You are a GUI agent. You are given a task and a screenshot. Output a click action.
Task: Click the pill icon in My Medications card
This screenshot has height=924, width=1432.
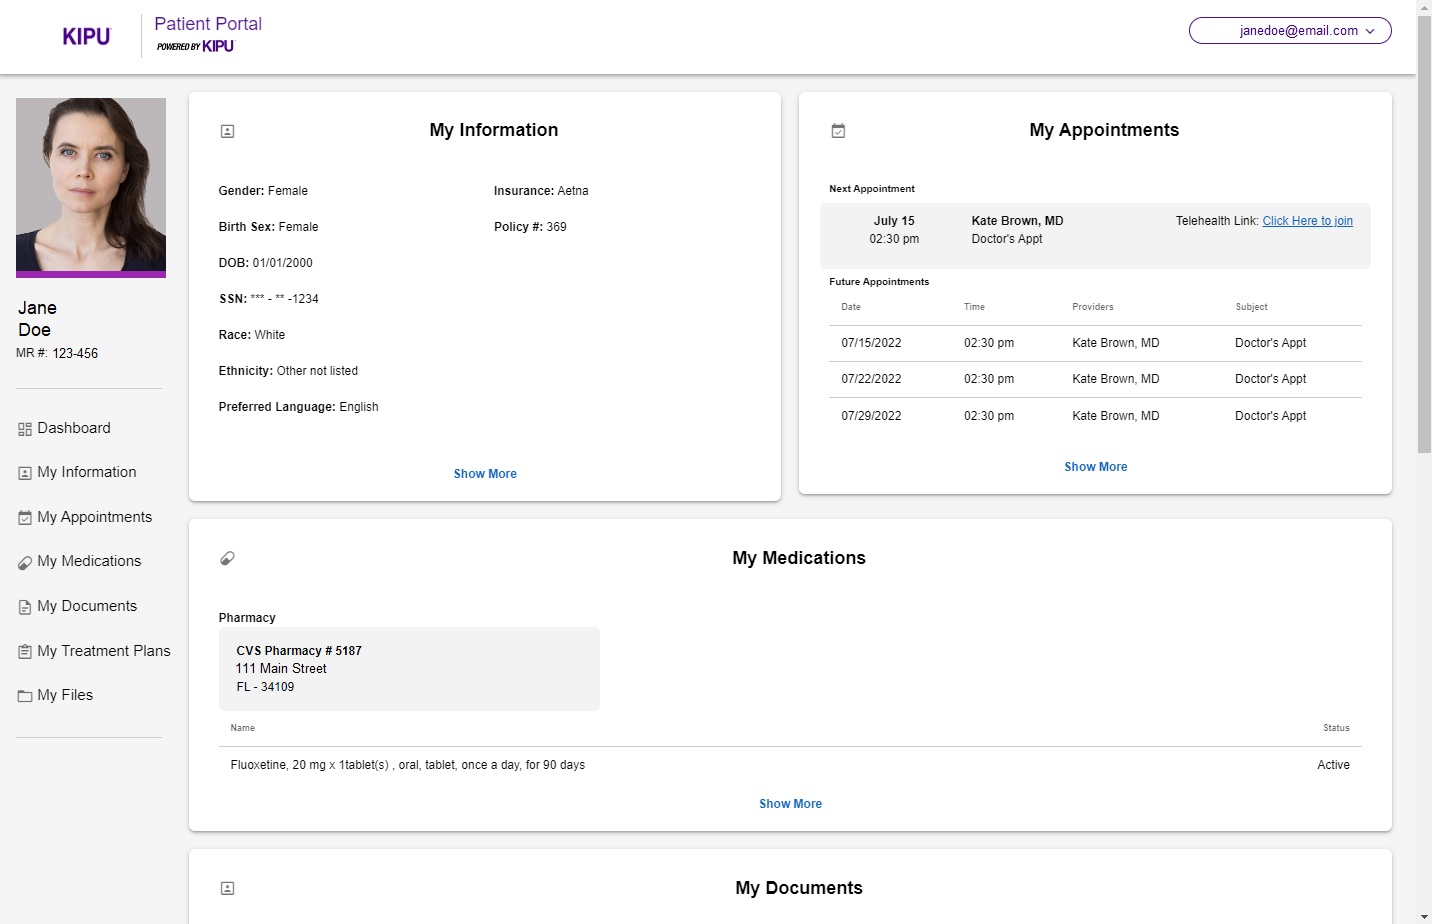click(227, 558)
